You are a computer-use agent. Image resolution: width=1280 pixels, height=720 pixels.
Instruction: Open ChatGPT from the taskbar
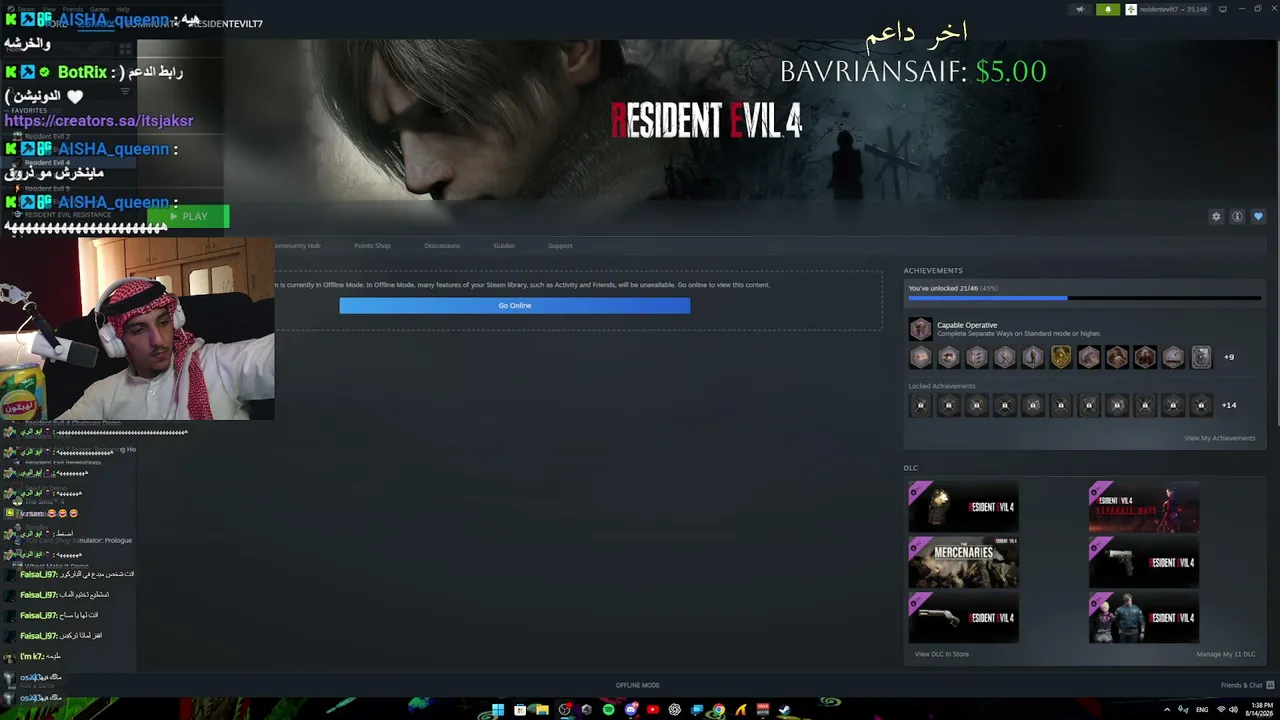click(675, 710)
